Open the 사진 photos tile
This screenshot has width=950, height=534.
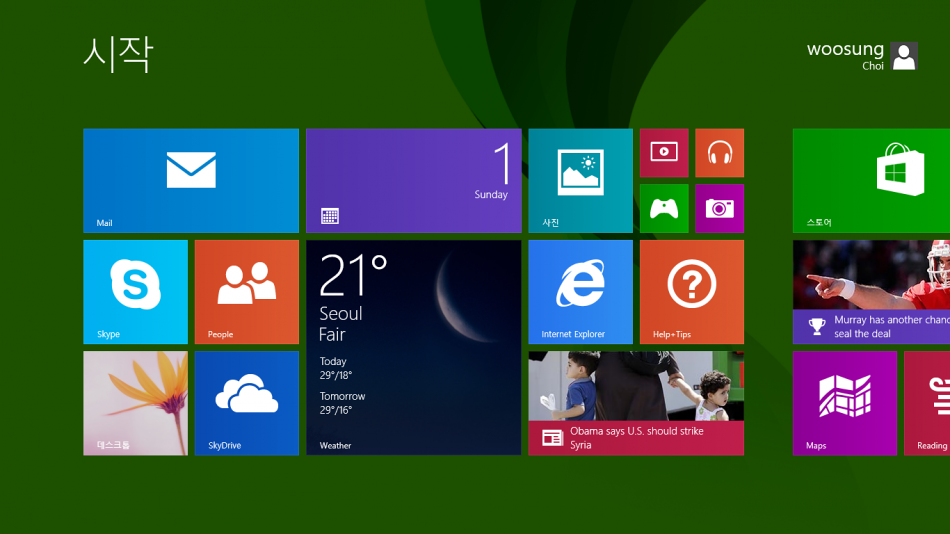[580, 181]
